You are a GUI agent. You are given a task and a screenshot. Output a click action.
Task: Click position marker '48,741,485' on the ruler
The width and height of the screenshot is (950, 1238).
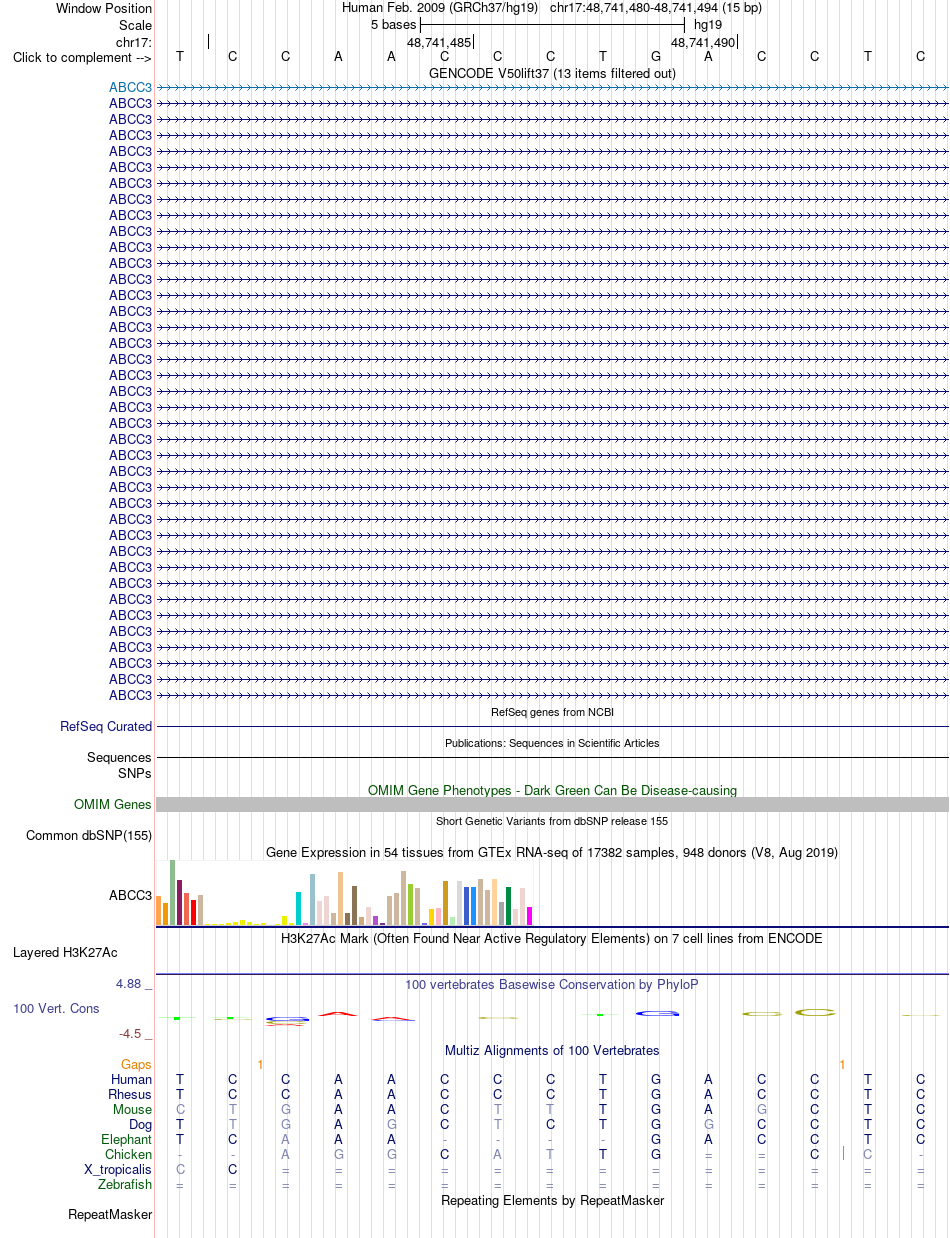point(438,42)
